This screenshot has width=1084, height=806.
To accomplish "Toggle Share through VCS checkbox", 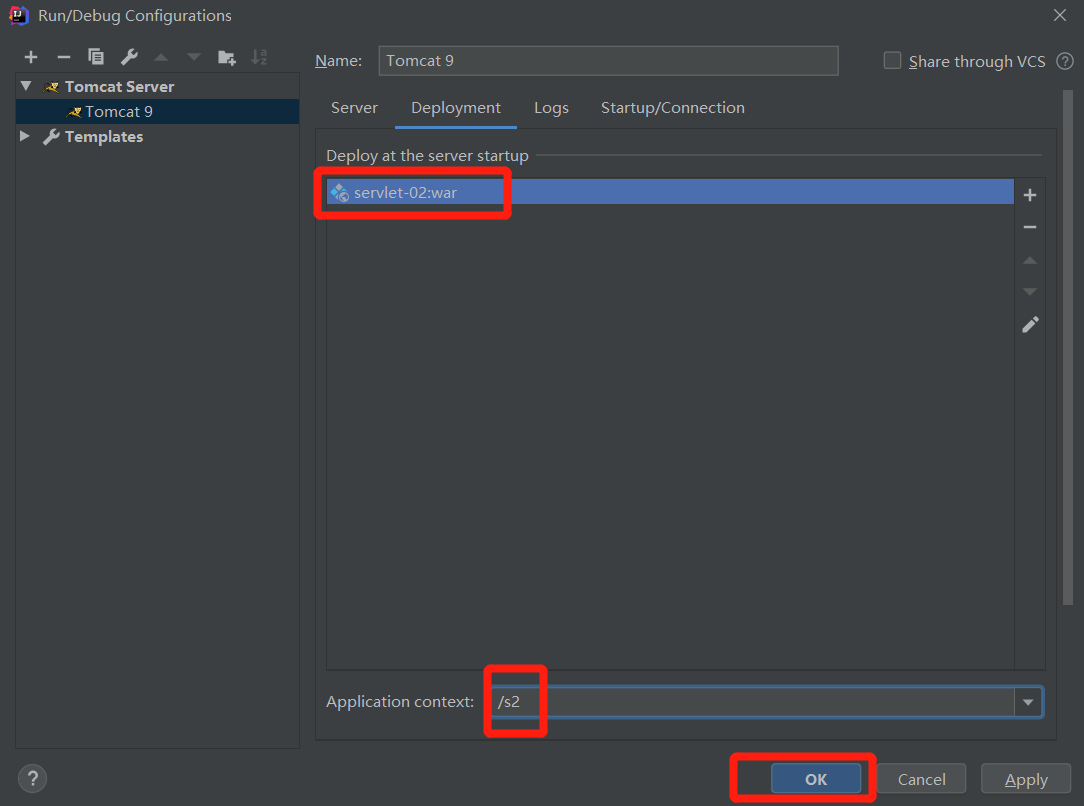I will coord(893,61).
